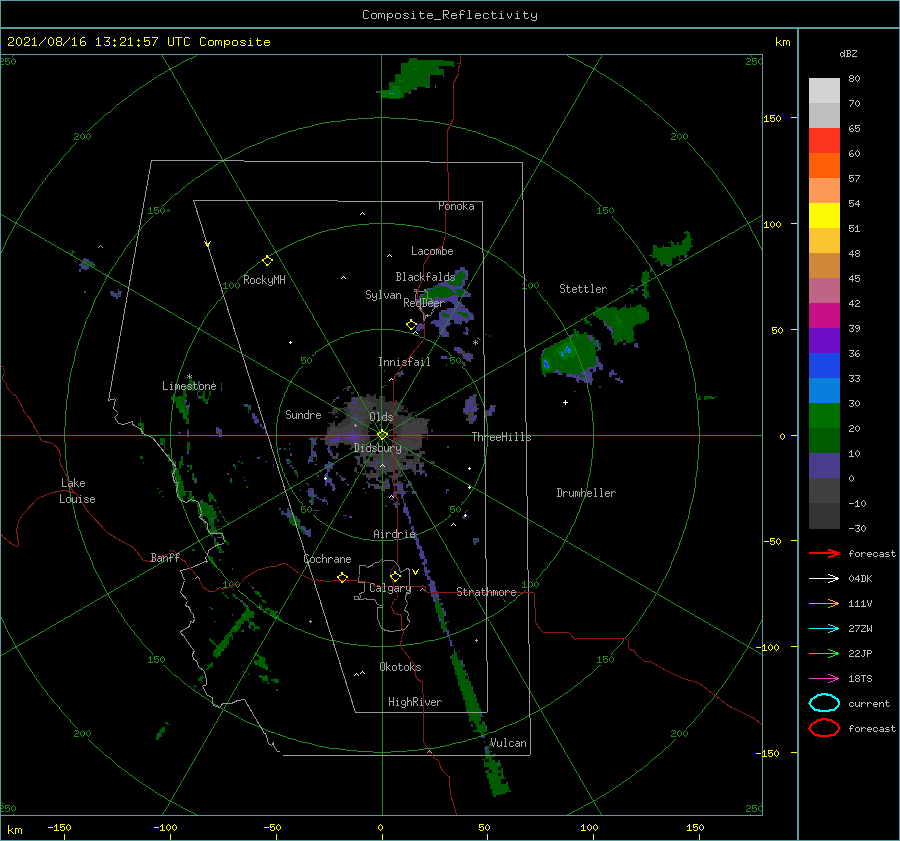This screenshot has height=841, width=900.
Task: Click the light blue 33-30 band in scale
Action: click(824, 391)
